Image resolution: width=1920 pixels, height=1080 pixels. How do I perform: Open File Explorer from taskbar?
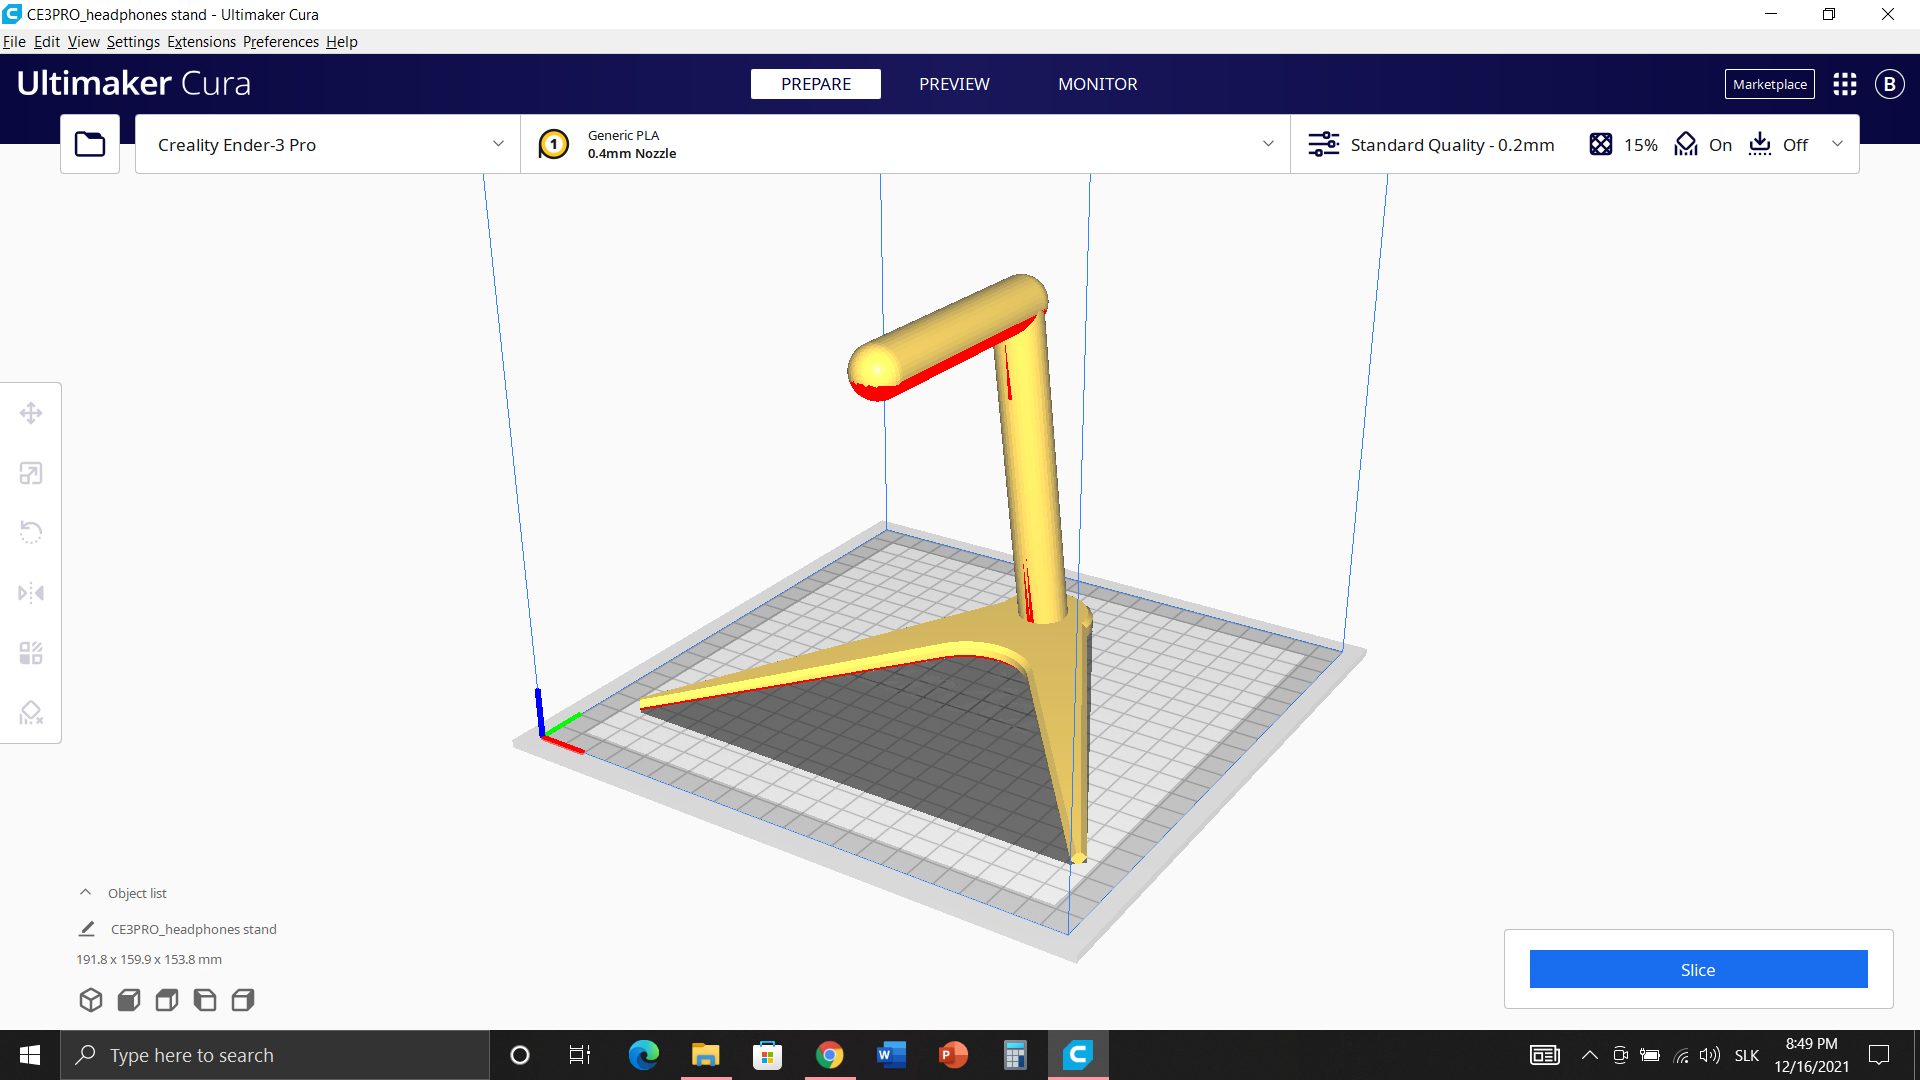click(705, 1055)
